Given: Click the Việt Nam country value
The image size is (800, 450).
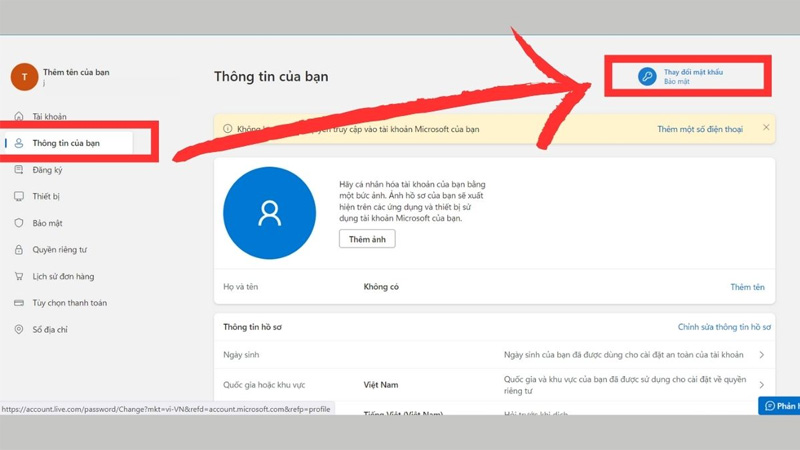Looking at the screenshot, I should pos(381,385).
